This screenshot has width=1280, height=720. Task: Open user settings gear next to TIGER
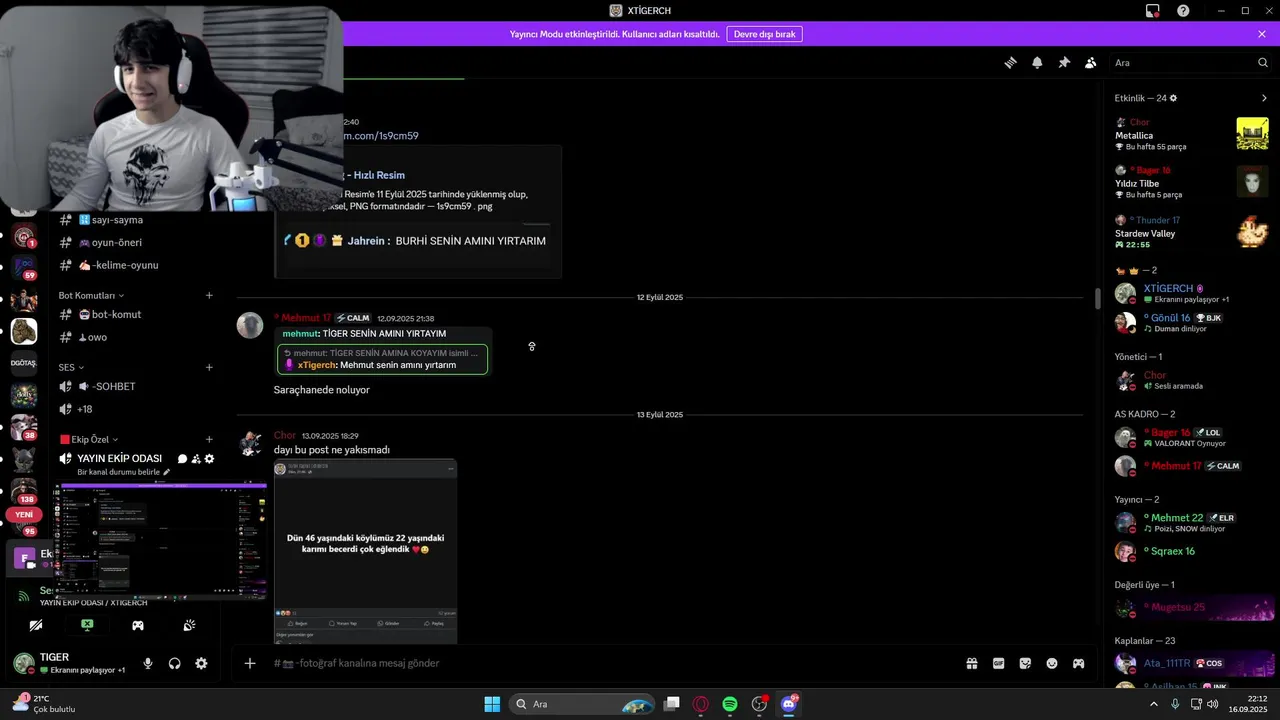point(201,663)
